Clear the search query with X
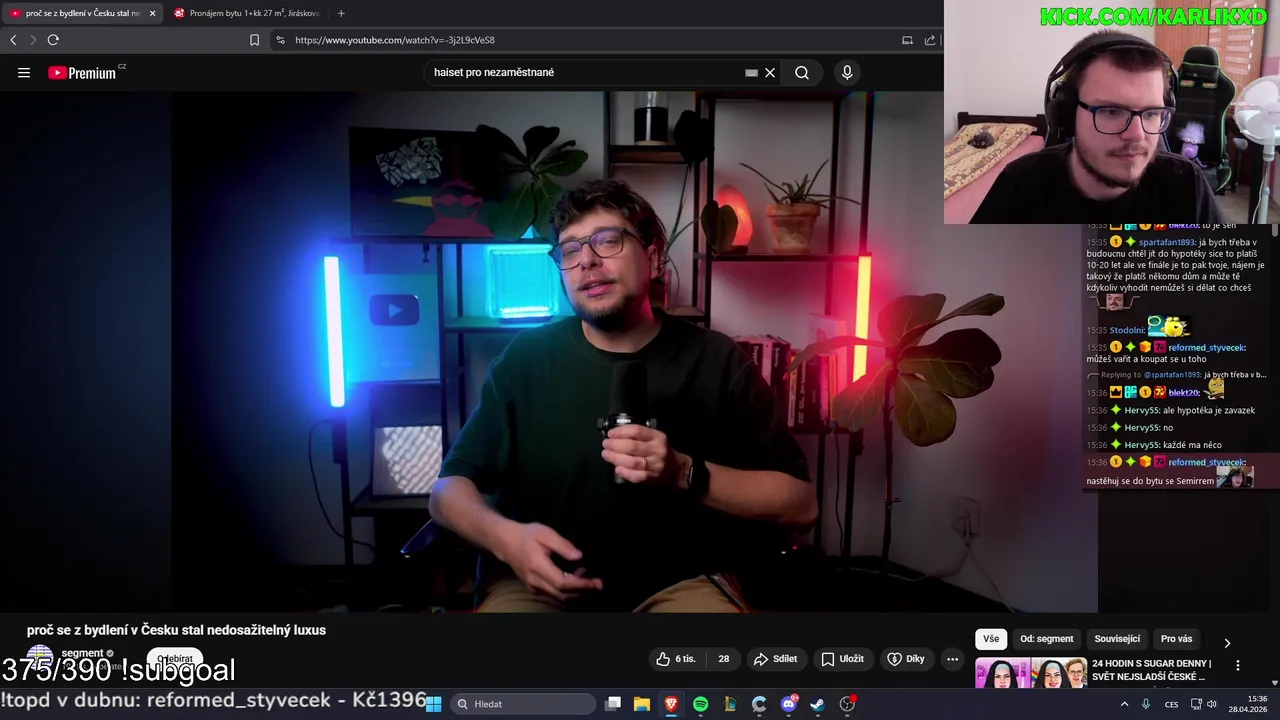Viewport: 1280px width, 720px height. (x=770, y=72)
